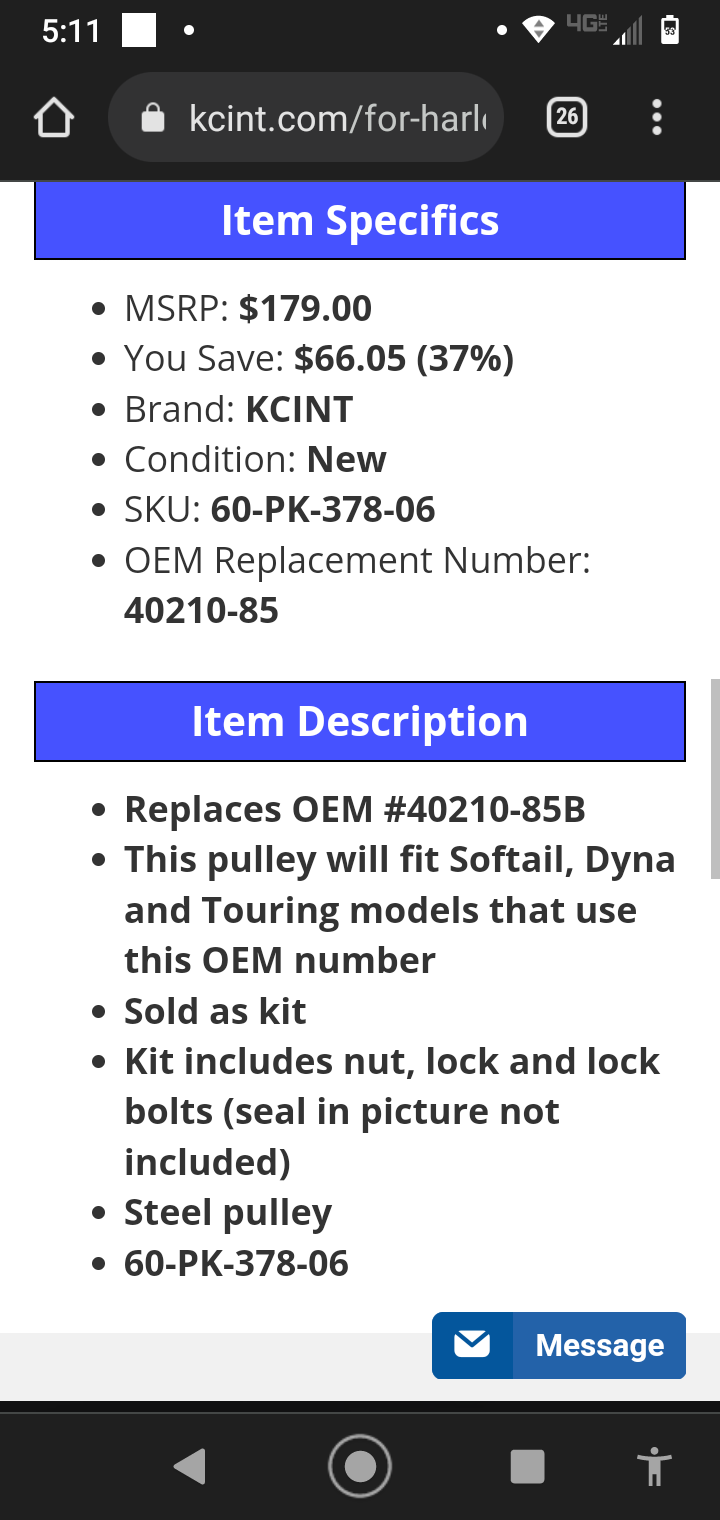Screen dimensions: 720x1520
Task: Open the Chrome three-dot overflow menu
Action: [656, 118]
